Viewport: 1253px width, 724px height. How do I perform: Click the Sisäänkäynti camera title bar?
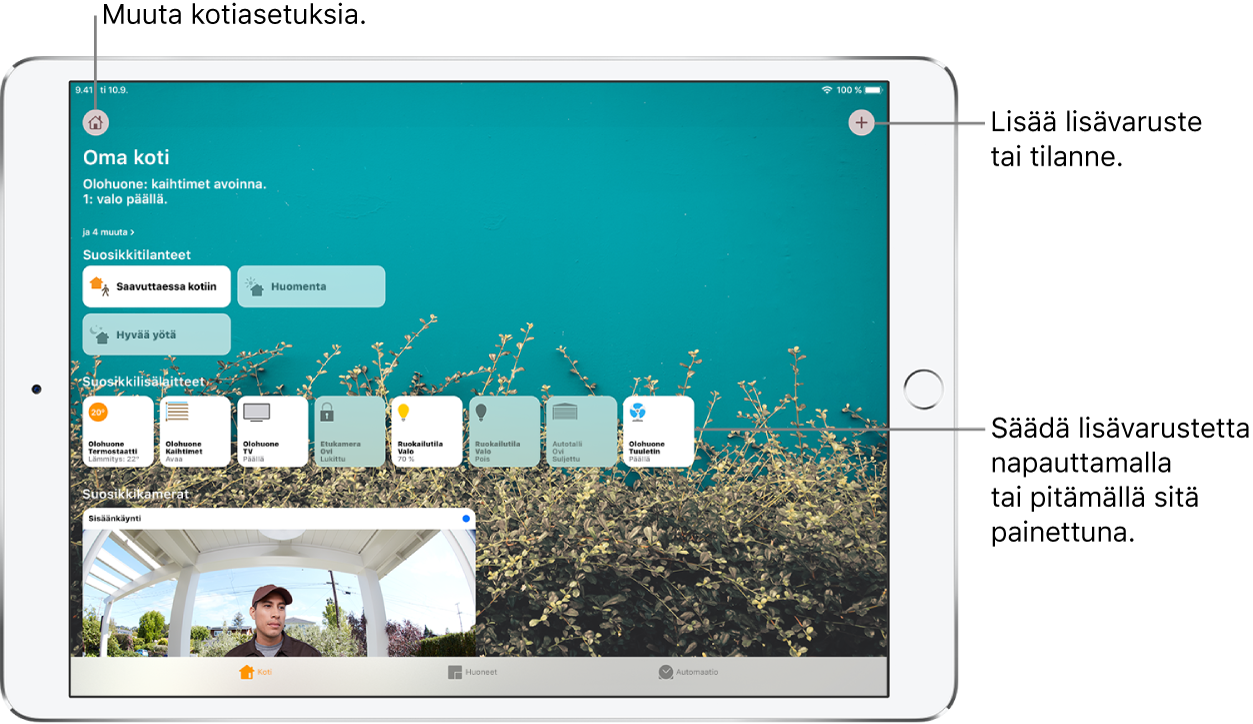click(279, 519)
